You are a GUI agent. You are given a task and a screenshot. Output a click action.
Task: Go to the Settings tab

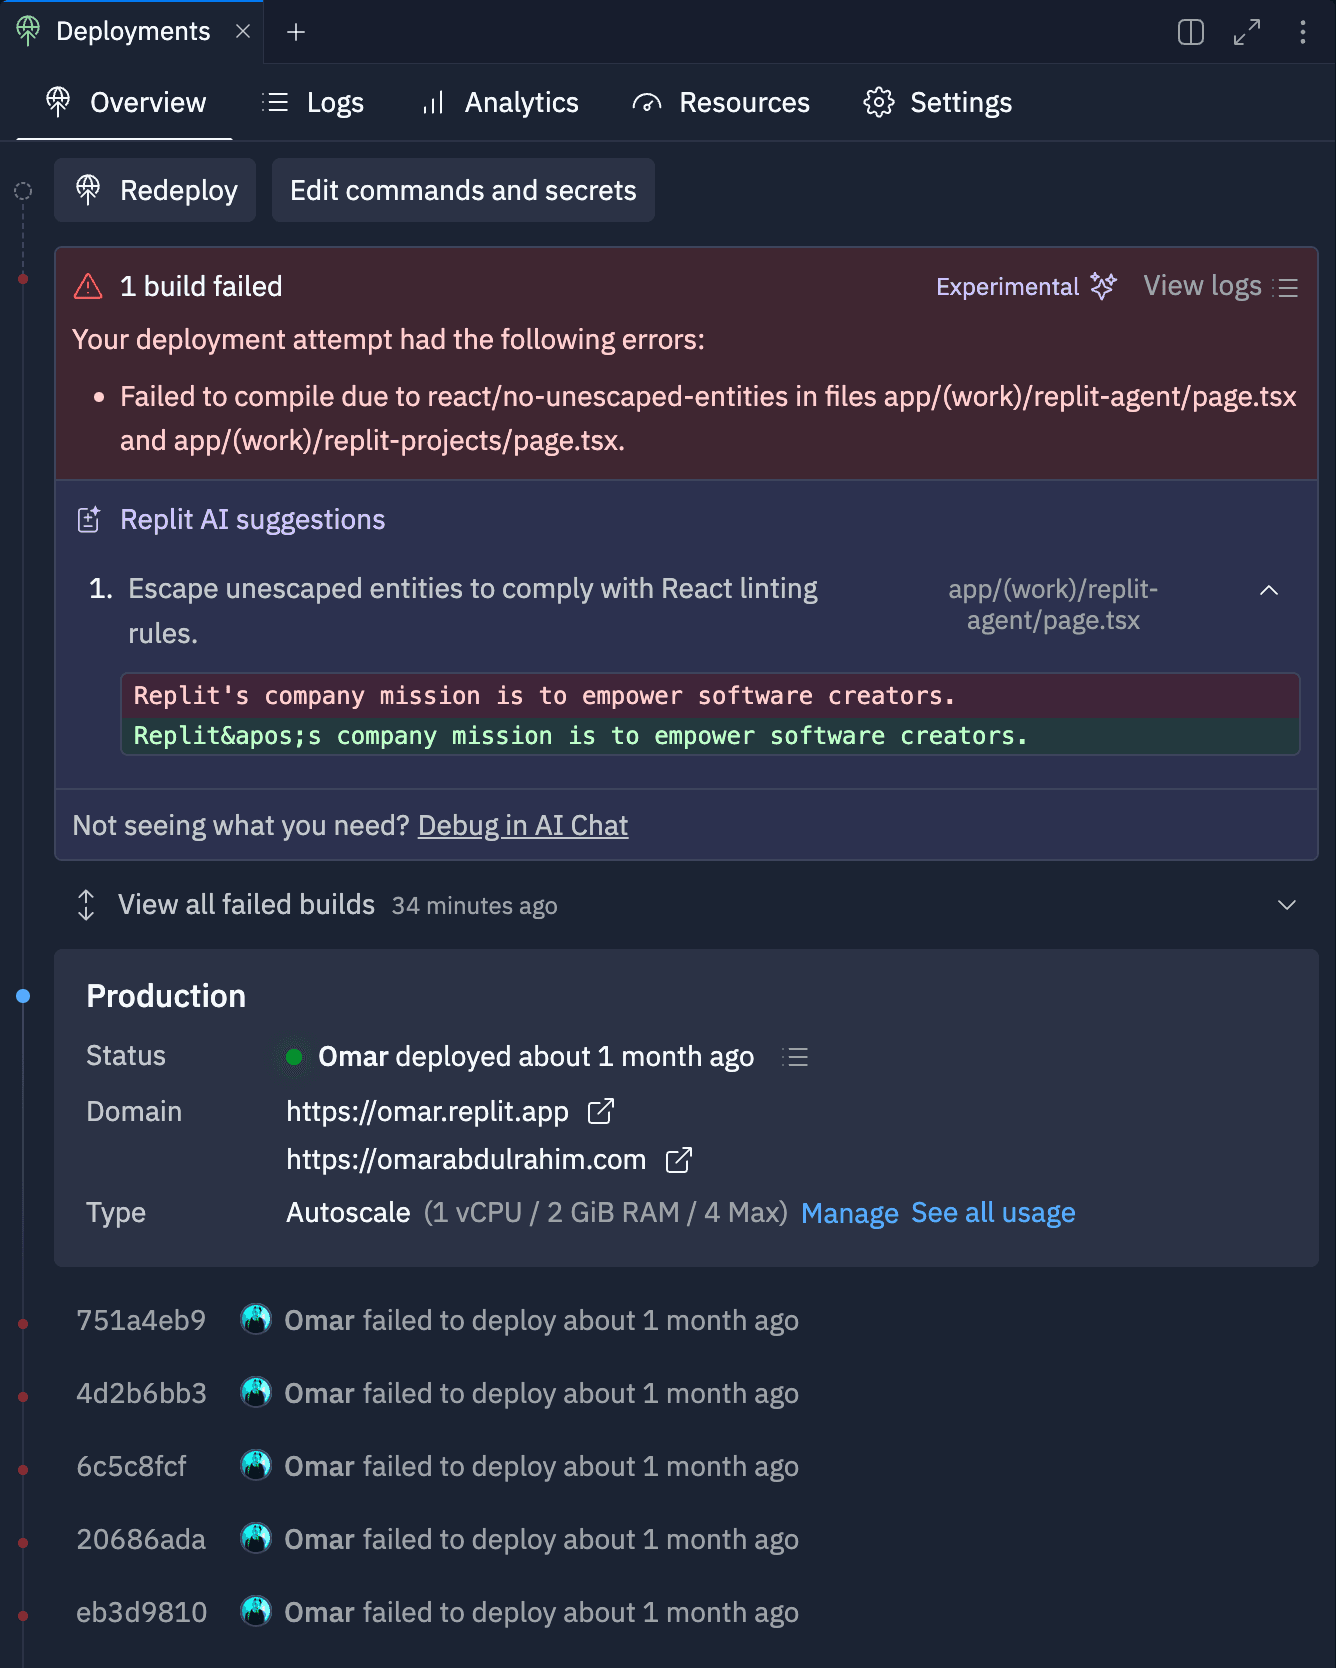pos(937,103)
